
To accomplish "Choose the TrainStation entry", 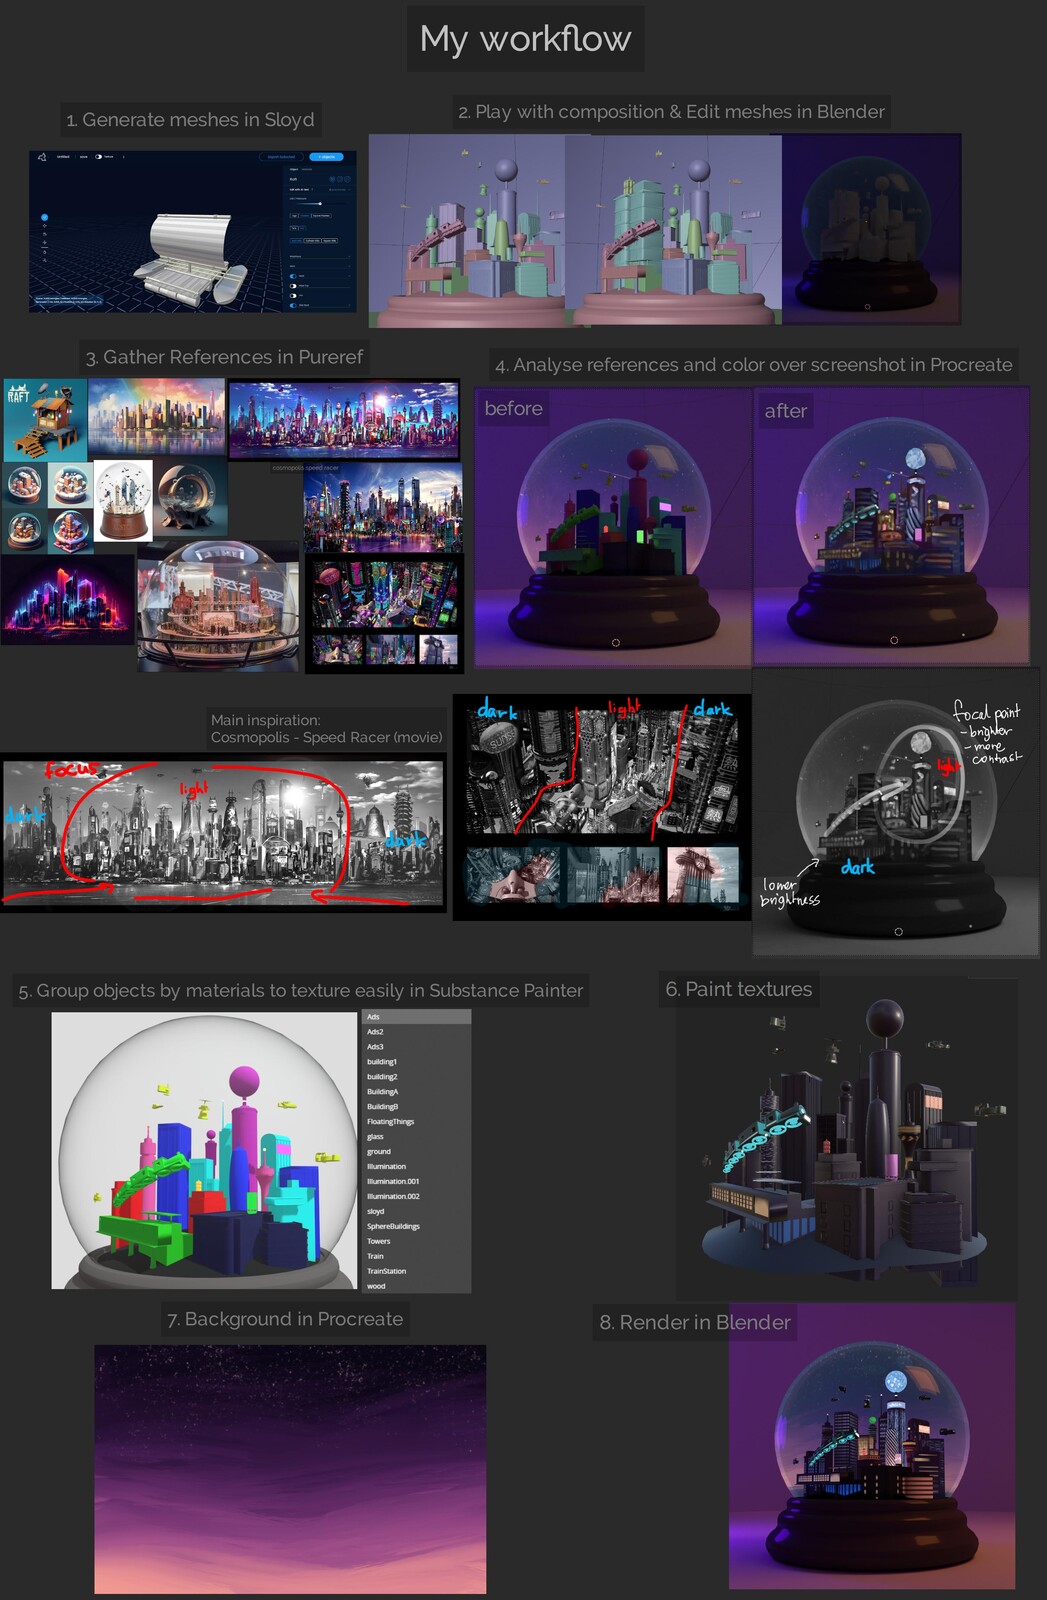I will pos(416,1272).
